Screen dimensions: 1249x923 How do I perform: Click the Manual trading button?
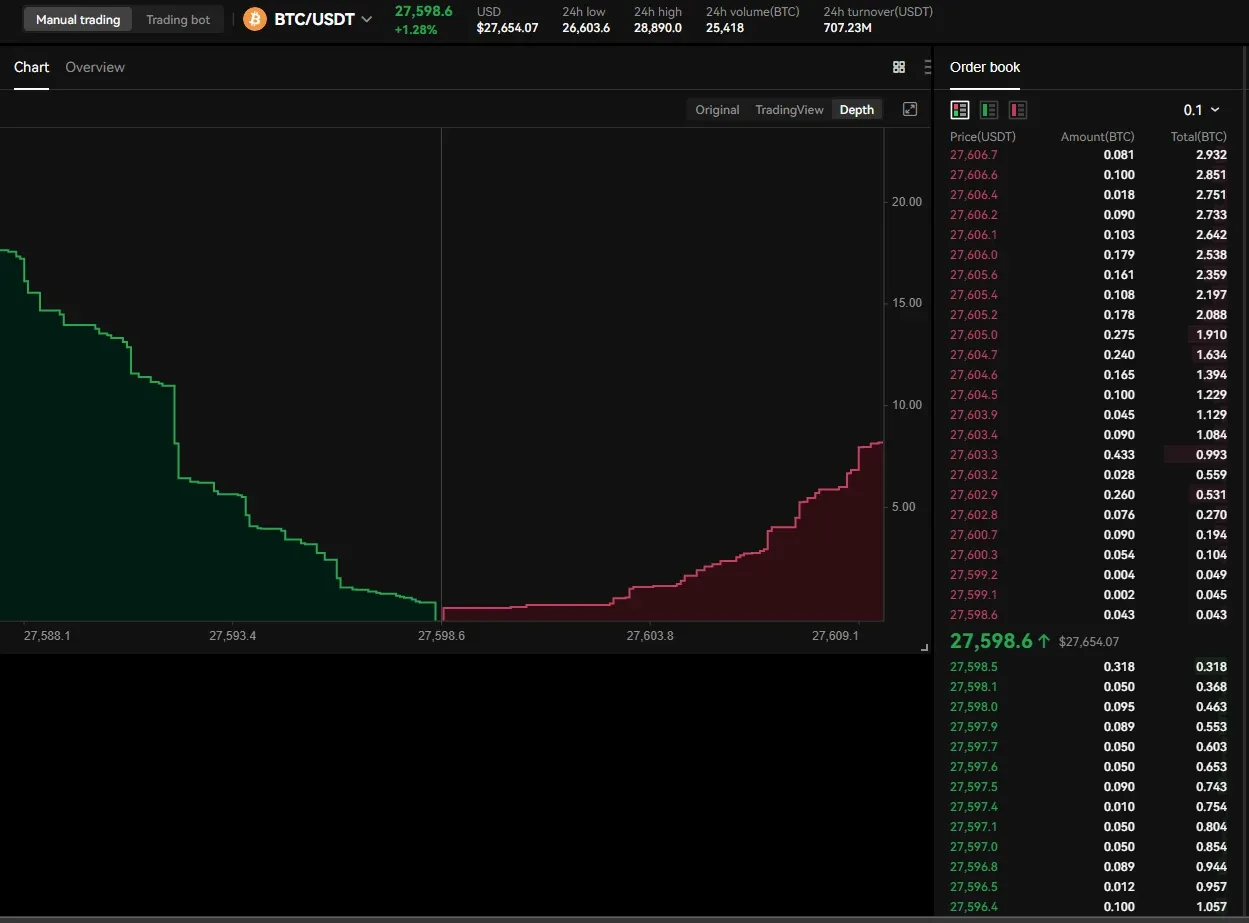pyautogui.click(x=77, y=18)
